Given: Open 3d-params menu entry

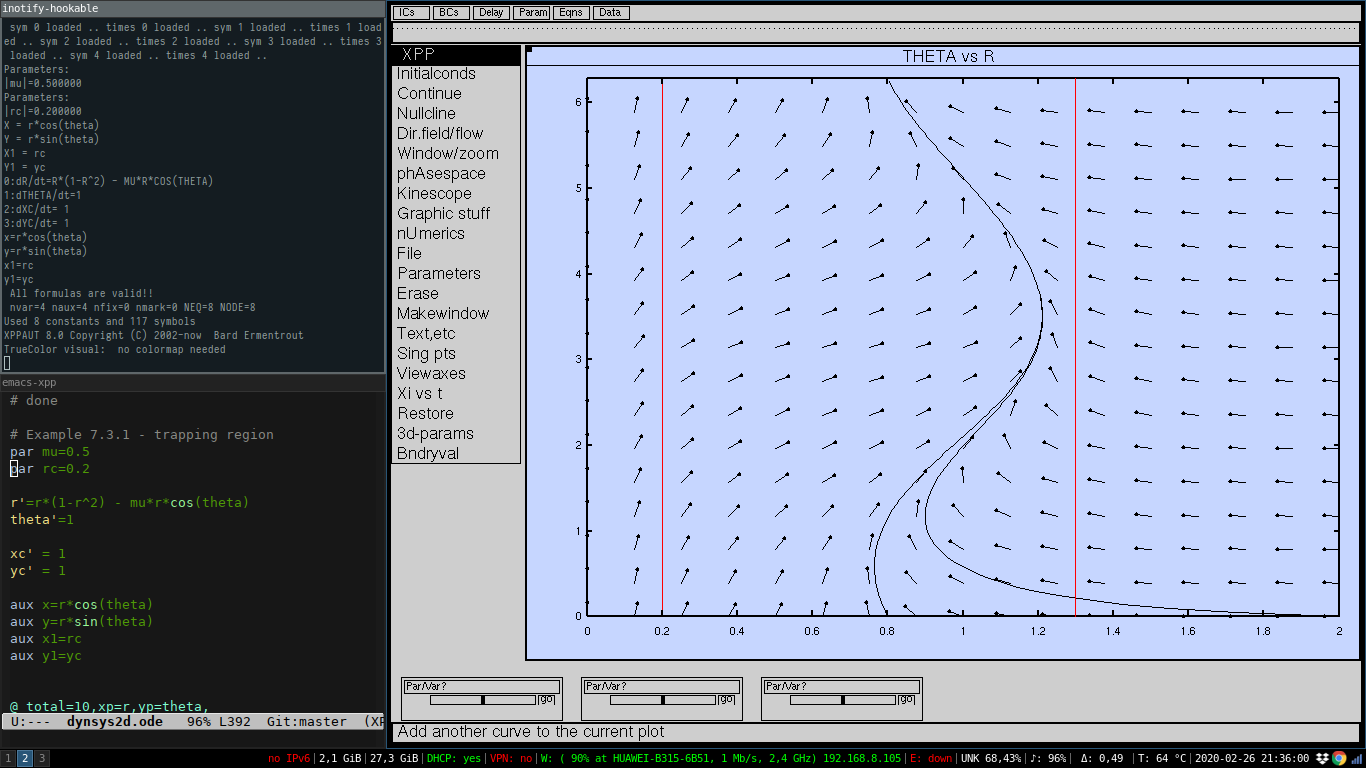Looking at the screenshot, I should point(456,434).
